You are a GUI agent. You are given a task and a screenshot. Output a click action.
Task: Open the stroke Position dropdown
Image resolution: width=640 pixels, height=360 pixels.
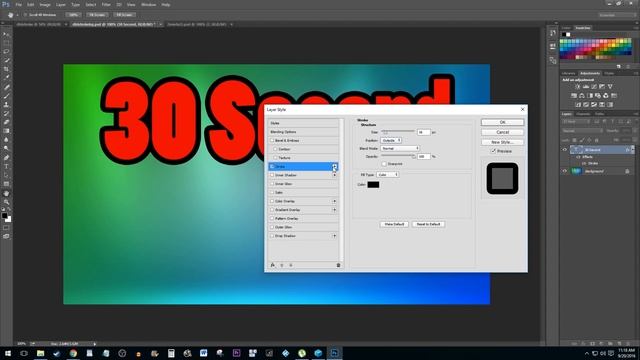coord(391,140)
